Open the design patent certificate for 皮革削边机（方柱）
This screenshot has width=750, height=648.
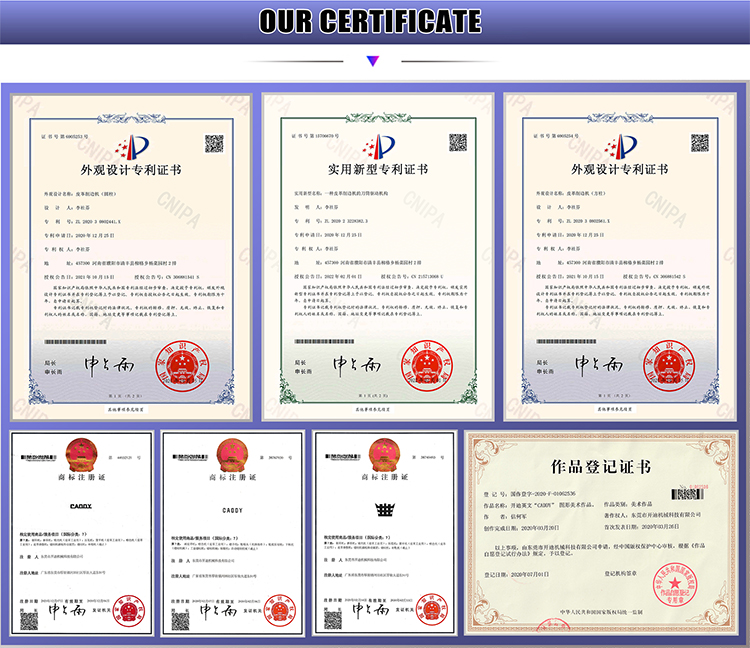click(620, 257)
